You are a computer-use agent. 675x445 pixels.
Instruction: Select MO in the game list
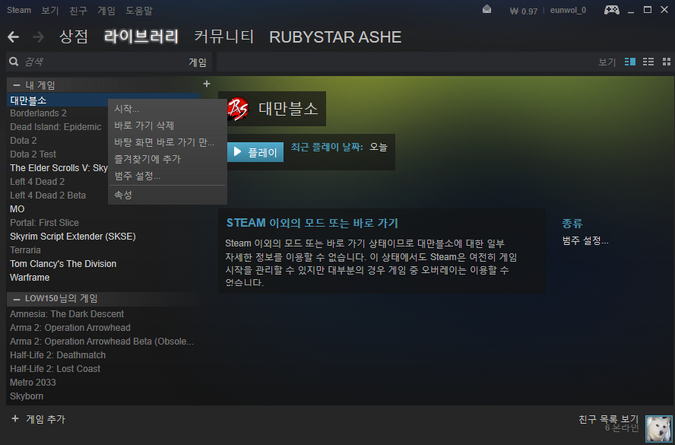click(x=17, y=209)
